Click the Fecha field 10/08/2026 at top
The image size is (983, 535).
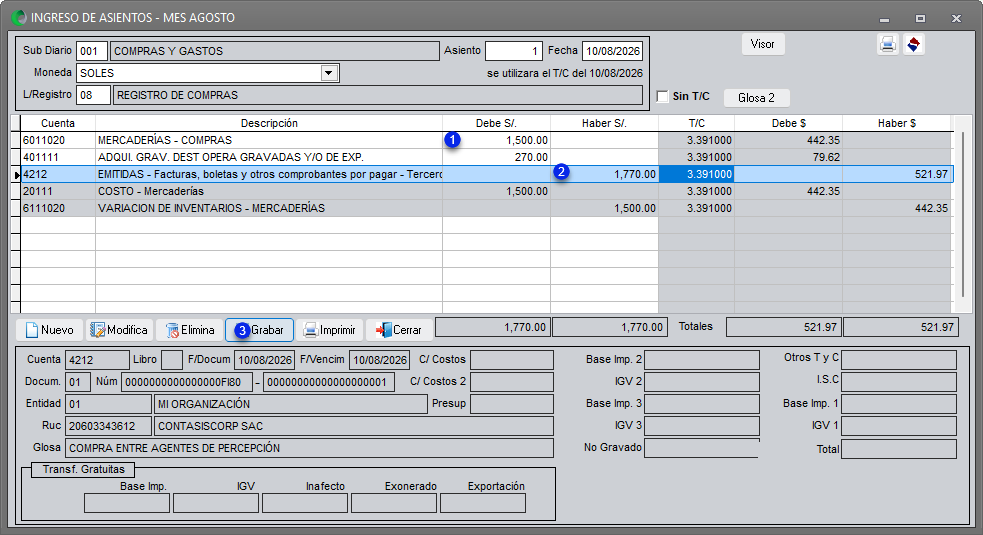coord(612,51)
